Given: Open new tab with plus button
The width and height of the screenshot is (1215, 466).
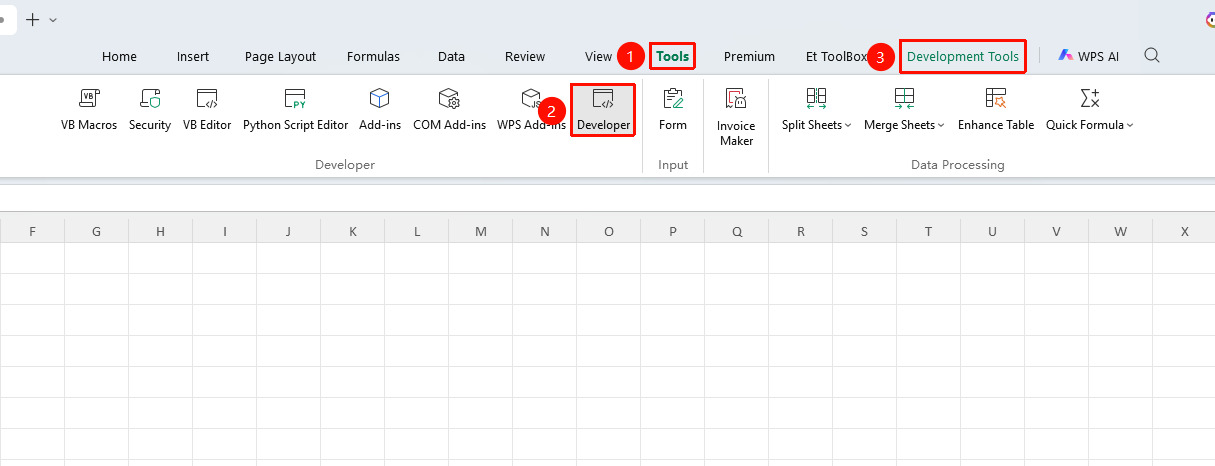Looking at the screenshot, I should pos(32,19).
